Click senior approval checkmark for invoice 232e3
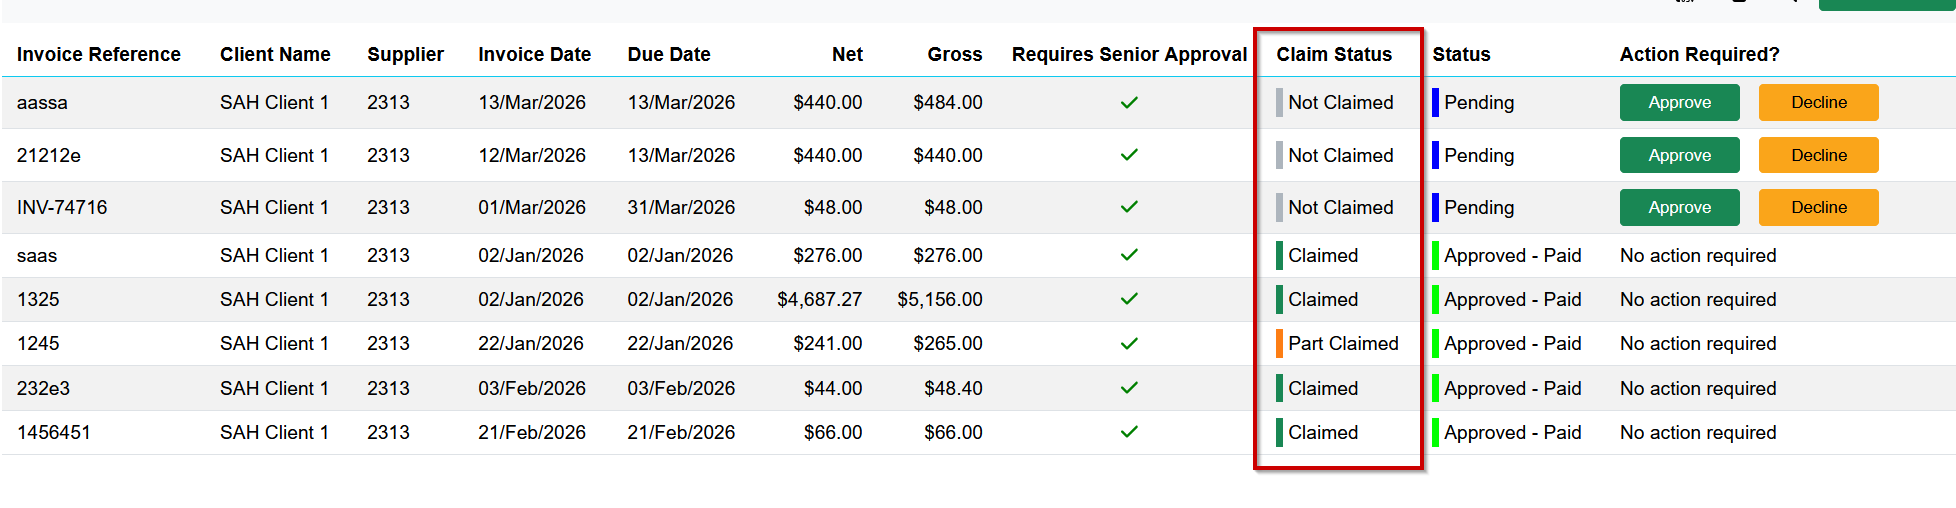Image resolution: width=1956 pixels, height=508 pixels. tap(1129, 388)
